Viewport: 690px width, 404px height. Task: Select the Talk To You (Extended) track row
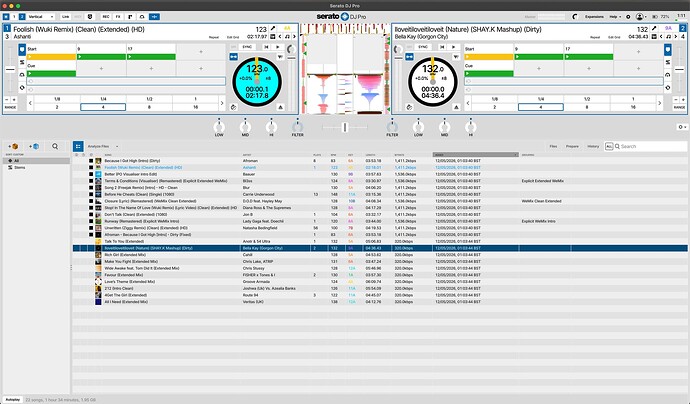[380, 242]
